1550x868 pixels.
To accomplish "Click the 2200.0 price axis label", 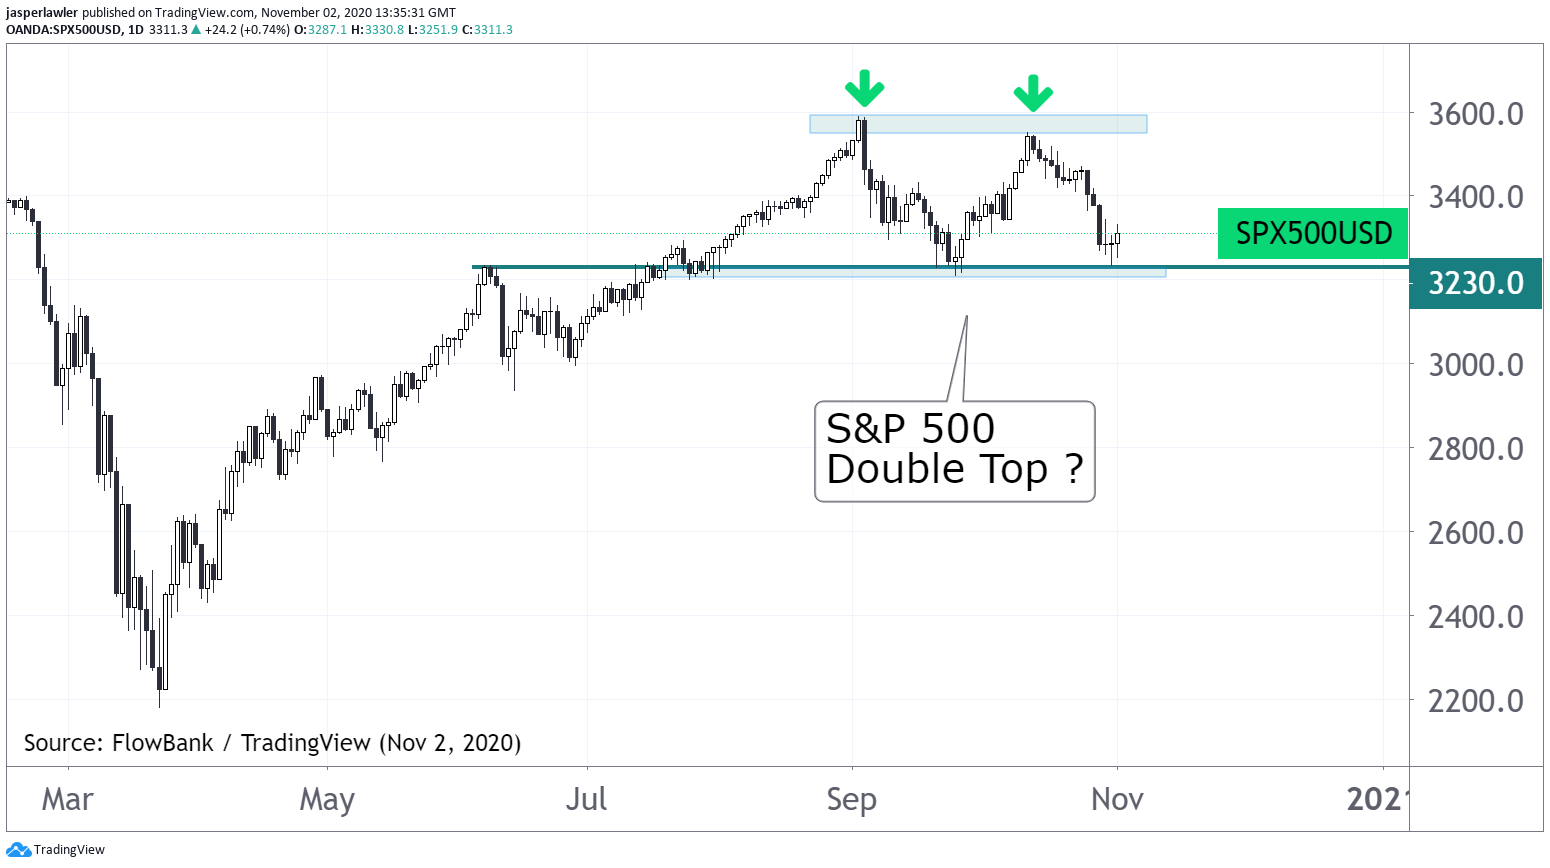I will 1475,701.
